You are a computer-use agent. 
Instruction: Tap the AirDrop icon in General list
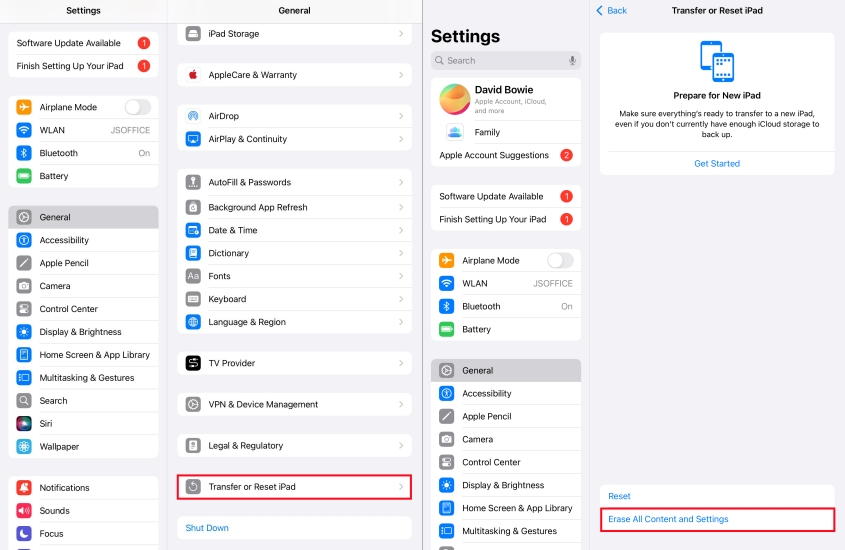(x=193, y=116)
